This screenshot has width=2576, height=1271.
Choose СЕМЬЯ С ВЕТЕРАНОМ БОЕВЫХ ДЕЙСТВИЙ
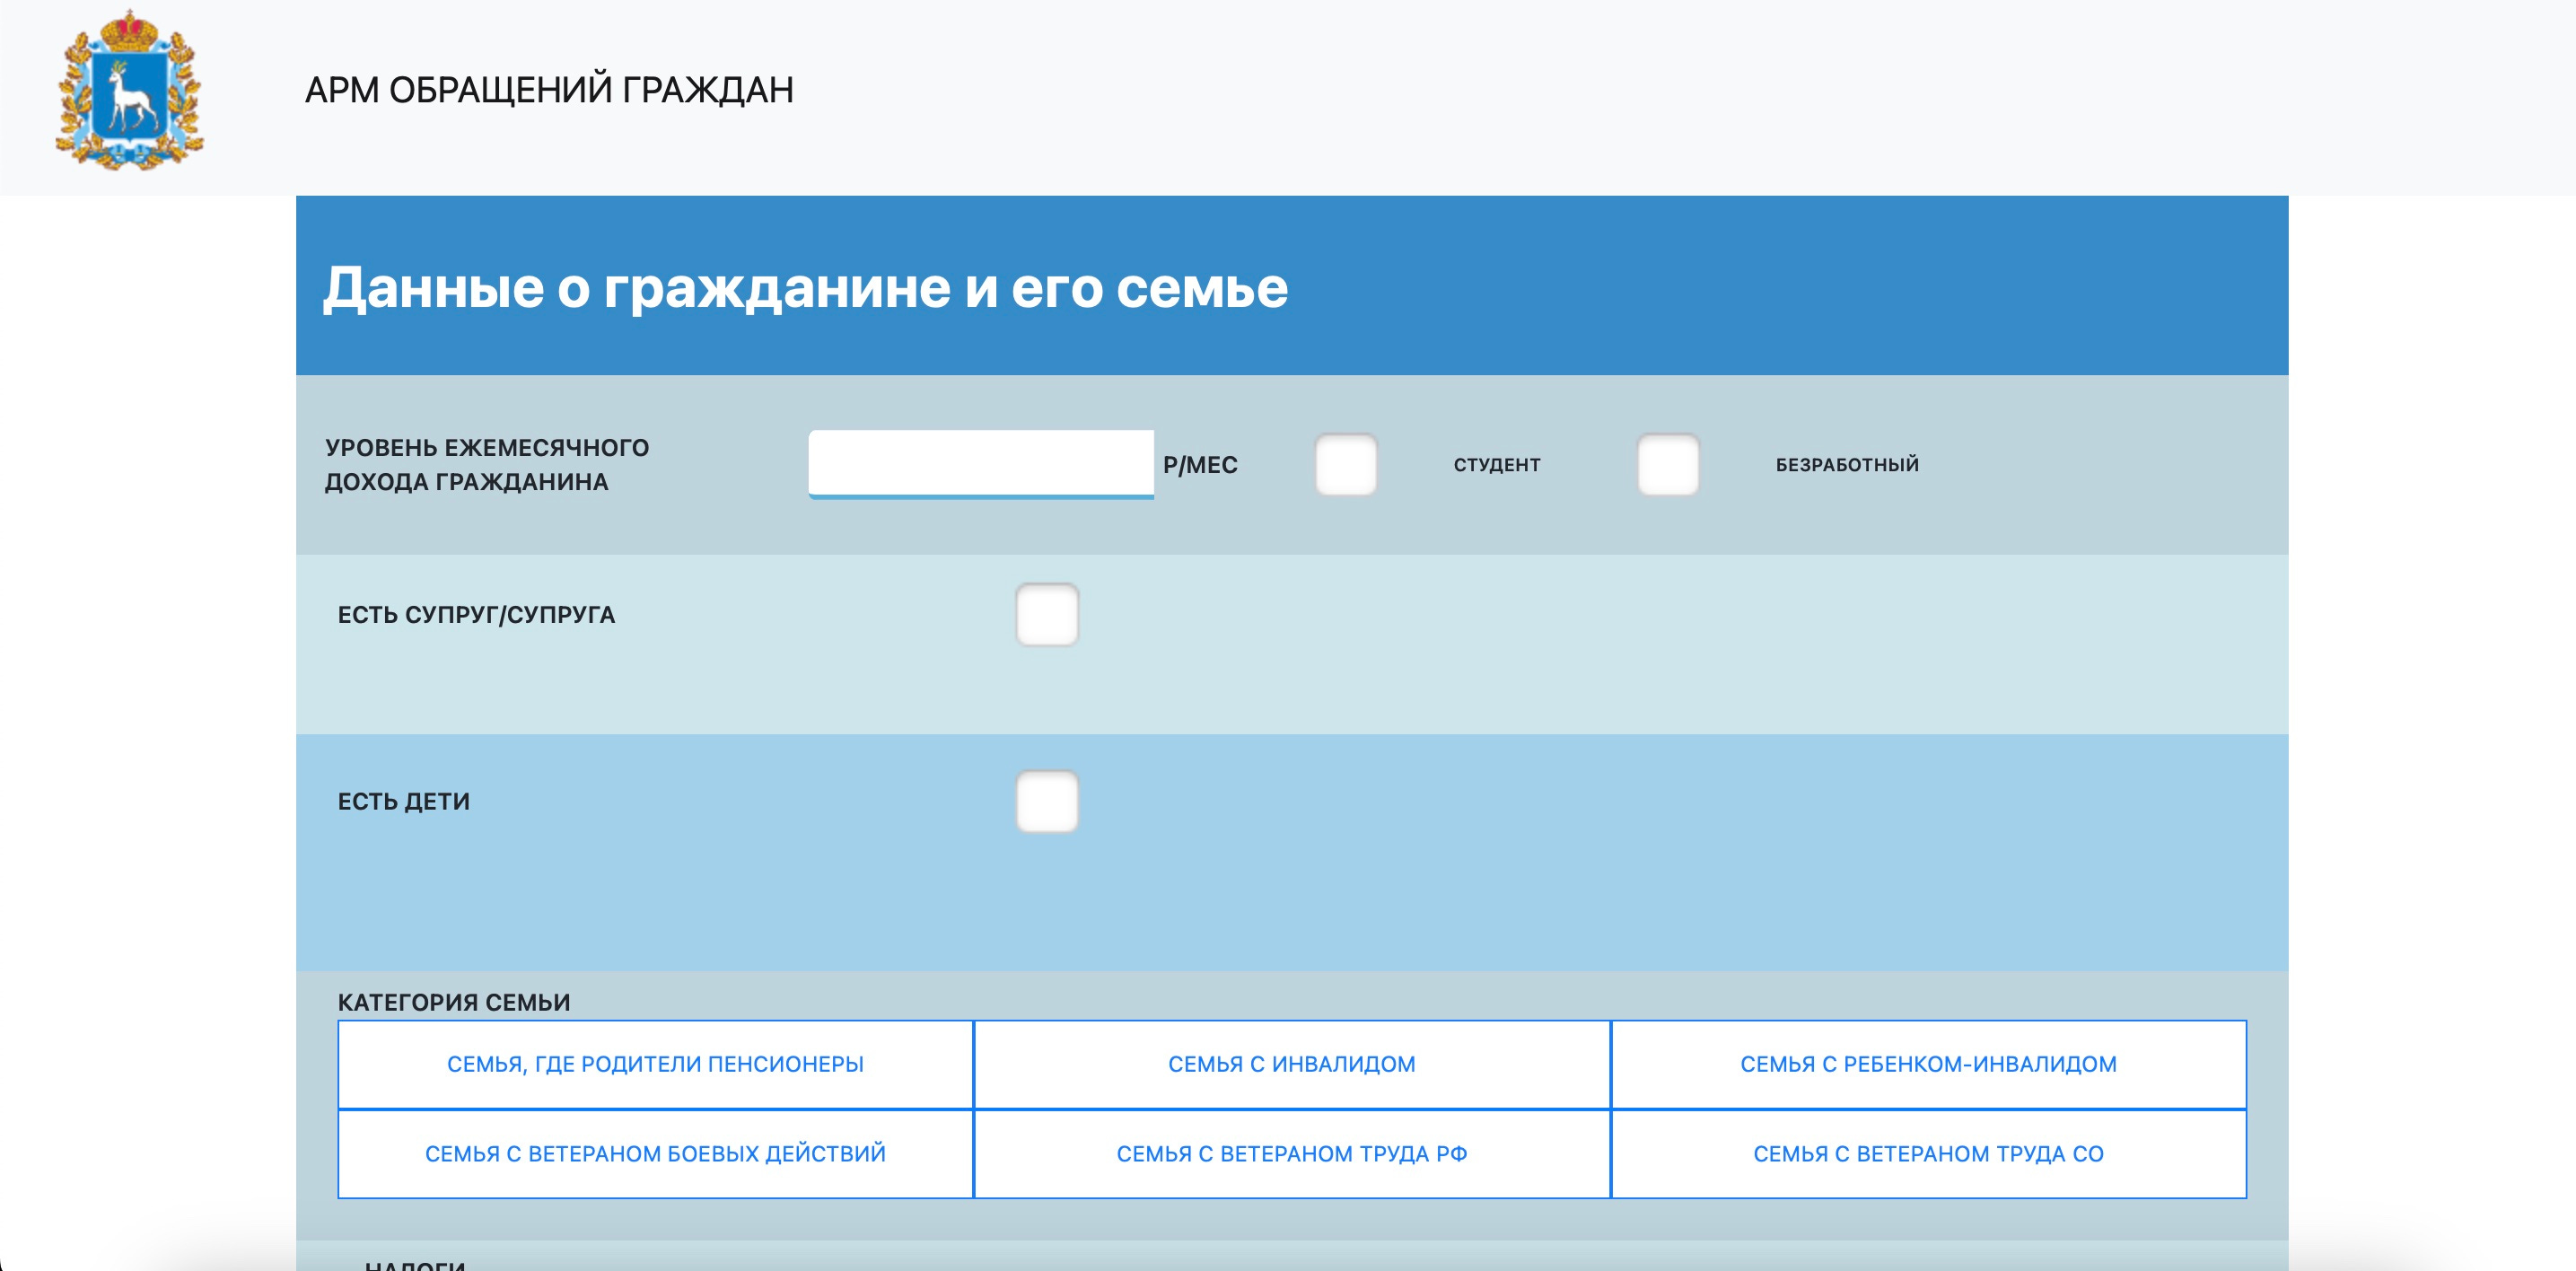(x=655, y=1154)
